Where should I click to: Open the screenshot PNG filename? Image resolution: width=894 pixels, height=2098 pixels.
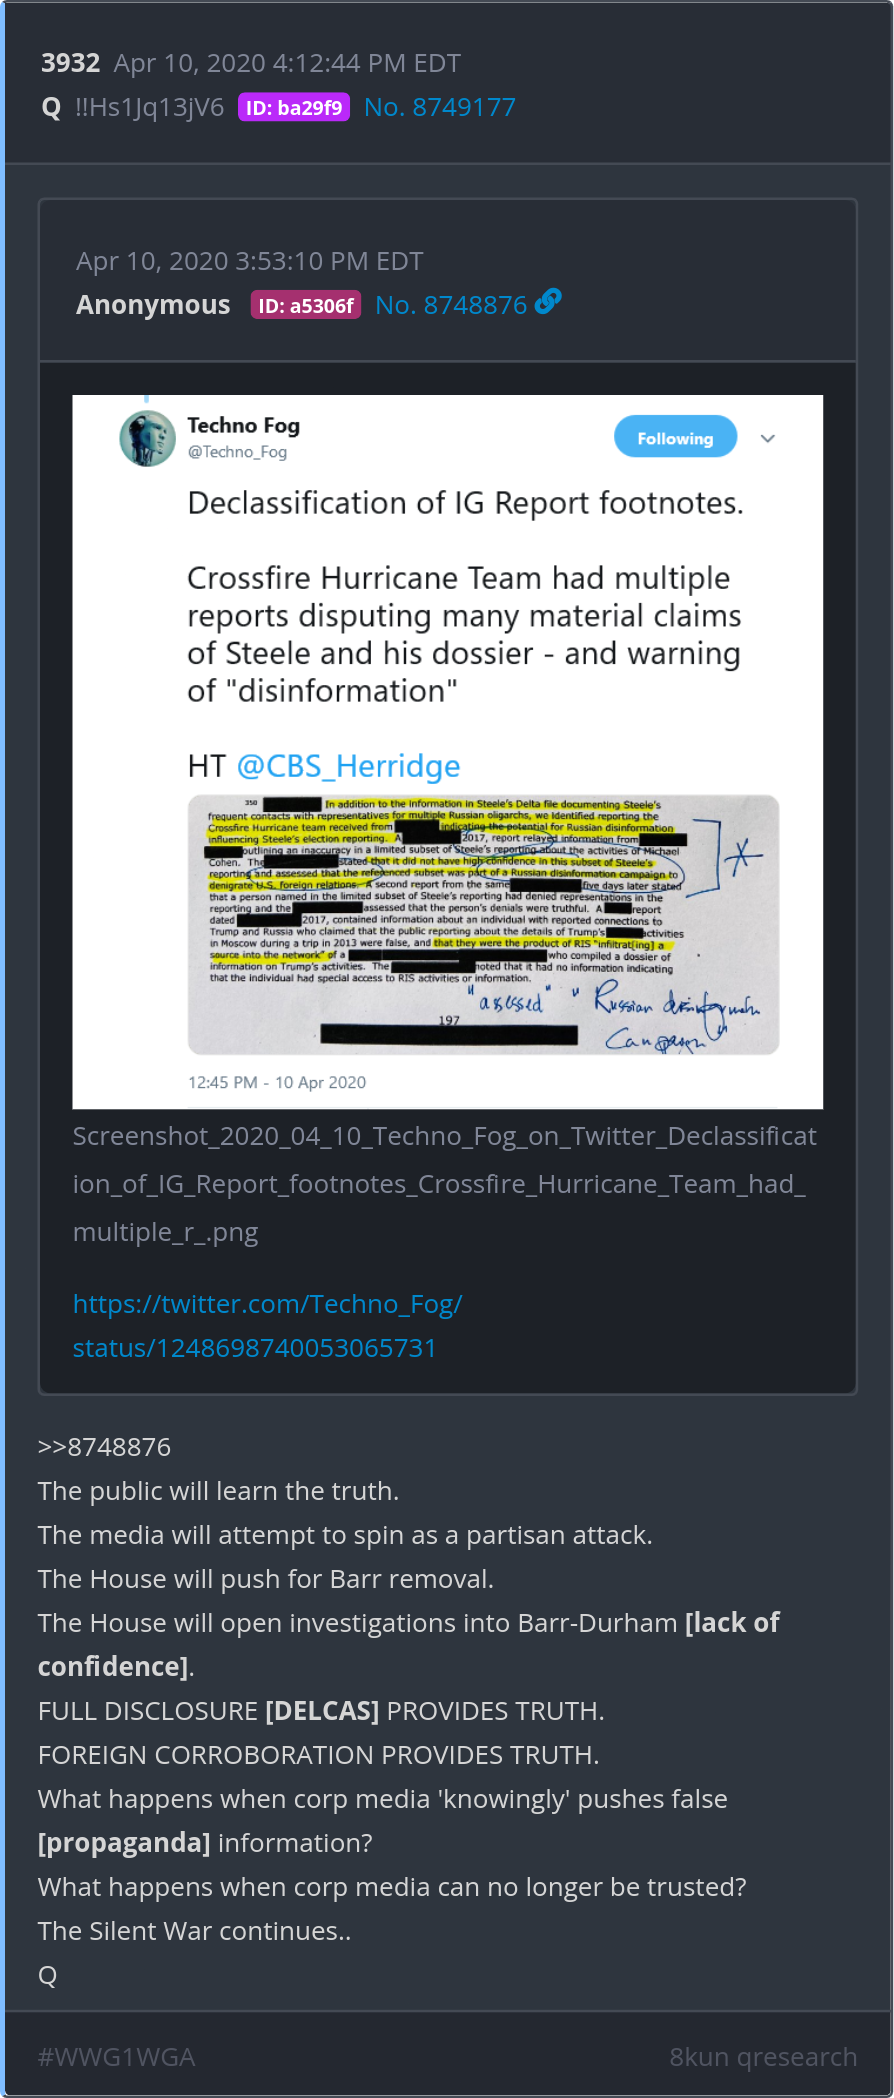pyautogui.click(x=445, y=1184)
